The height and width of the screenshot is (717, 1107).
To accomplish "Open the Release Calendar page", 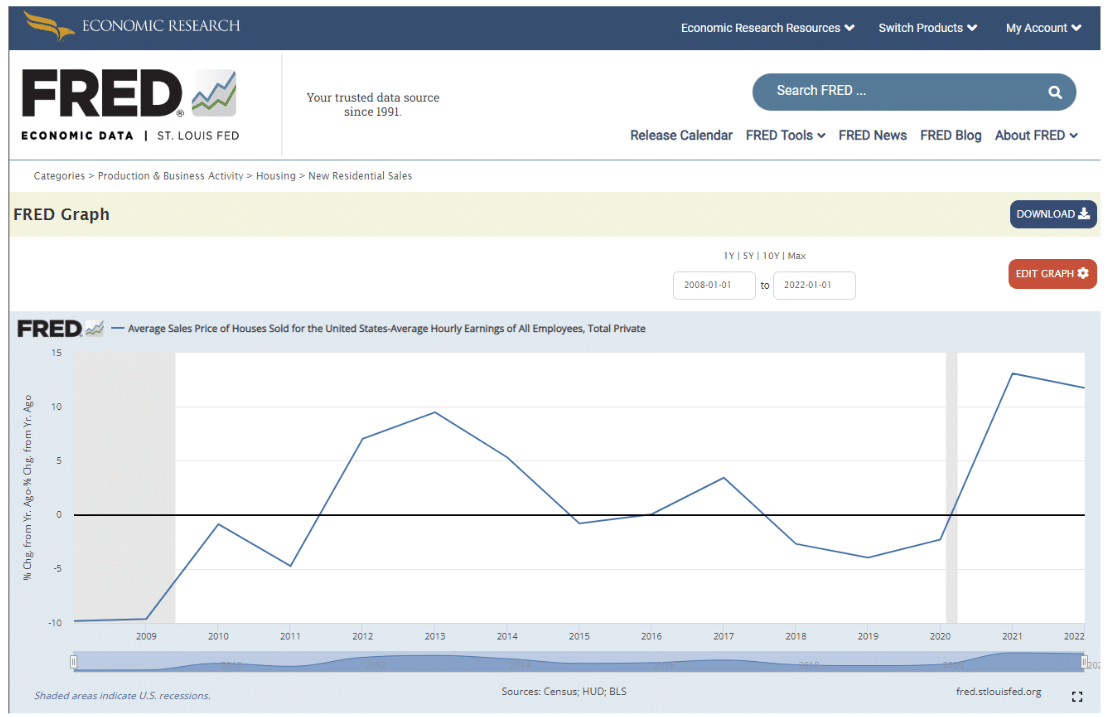I will tap(681, 135).
